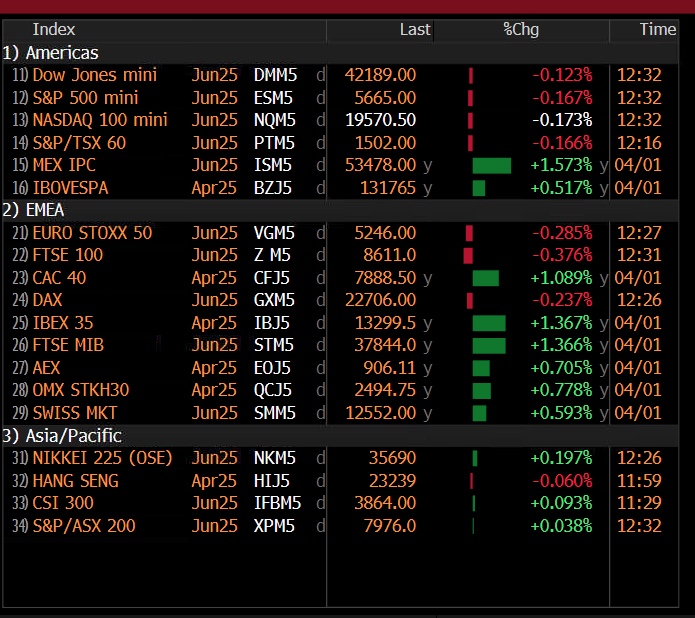Select S&P/ASX 200 index

[84, 526]
